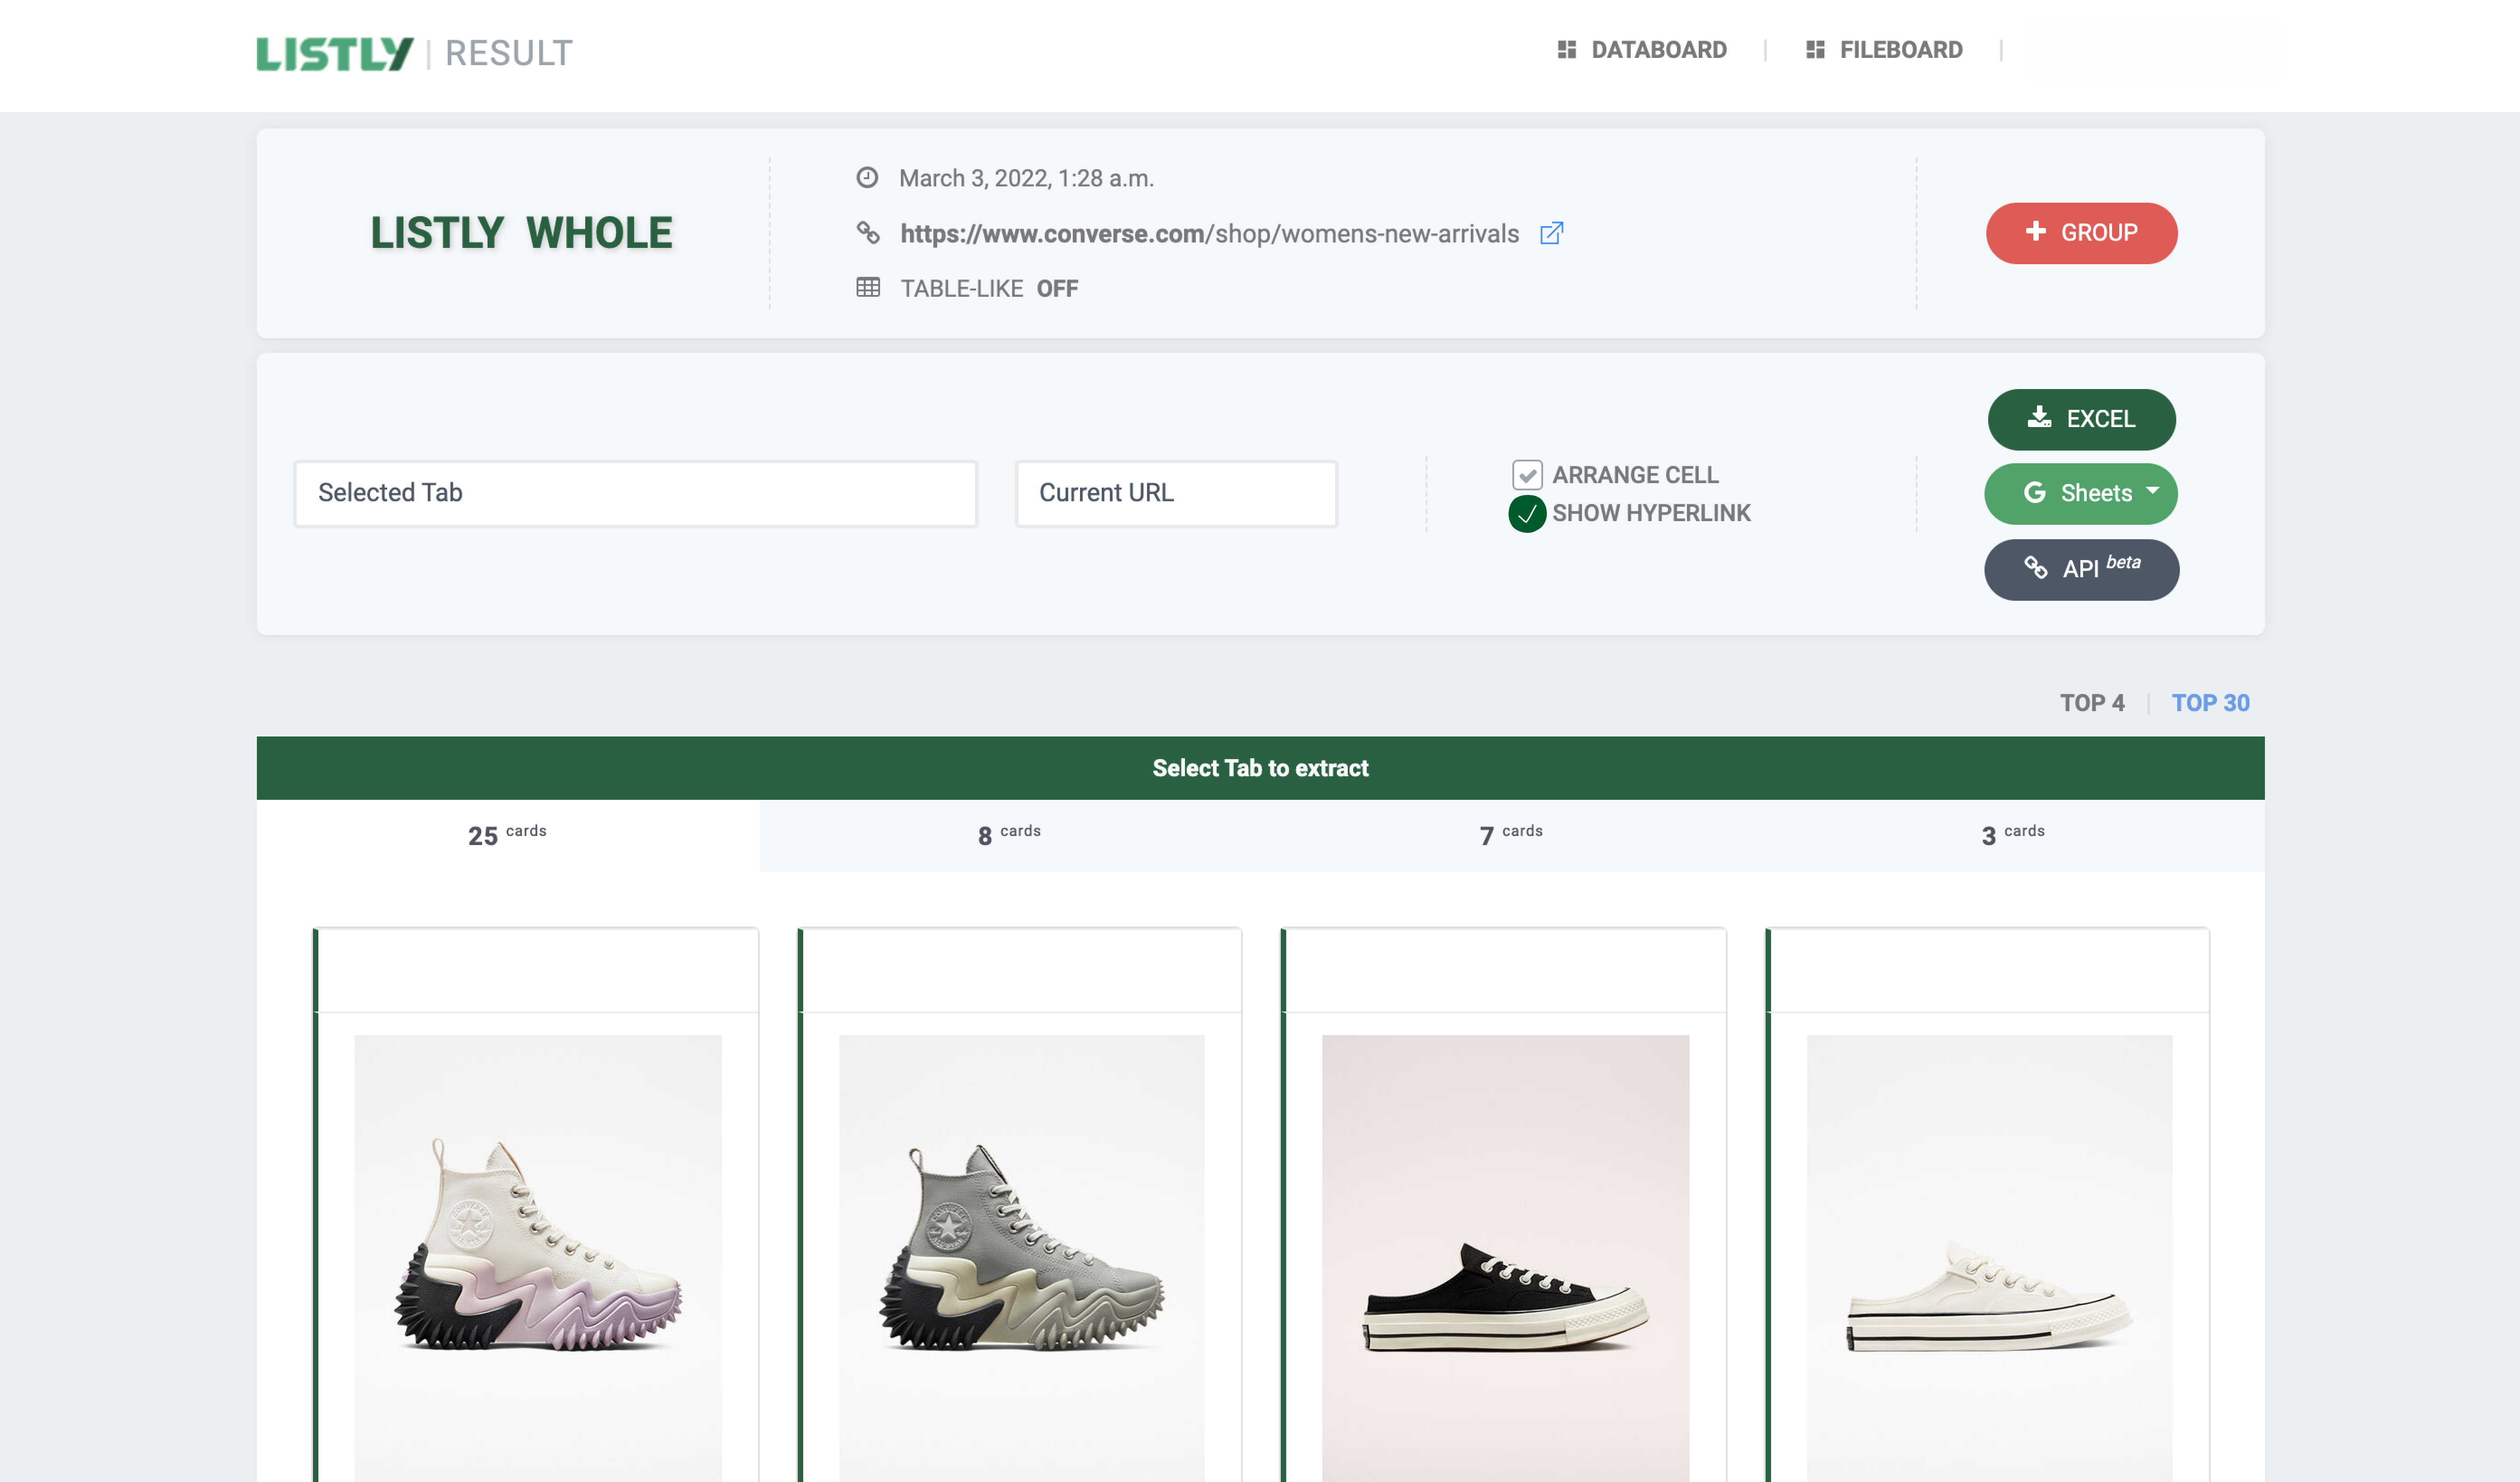This screenshot has width=2520, height=1482.
Task: Show the TOP 30 results
Action: (x=2210, y=703)
